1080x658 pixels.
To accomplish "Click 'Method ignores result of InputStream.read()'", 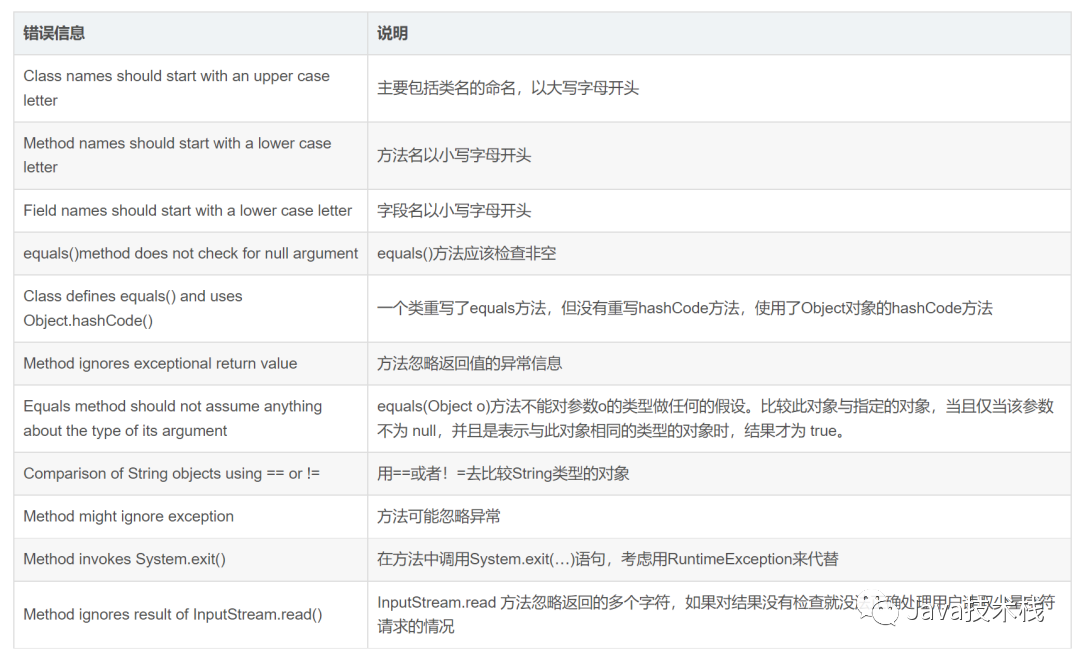I will (x=191, y=615).
